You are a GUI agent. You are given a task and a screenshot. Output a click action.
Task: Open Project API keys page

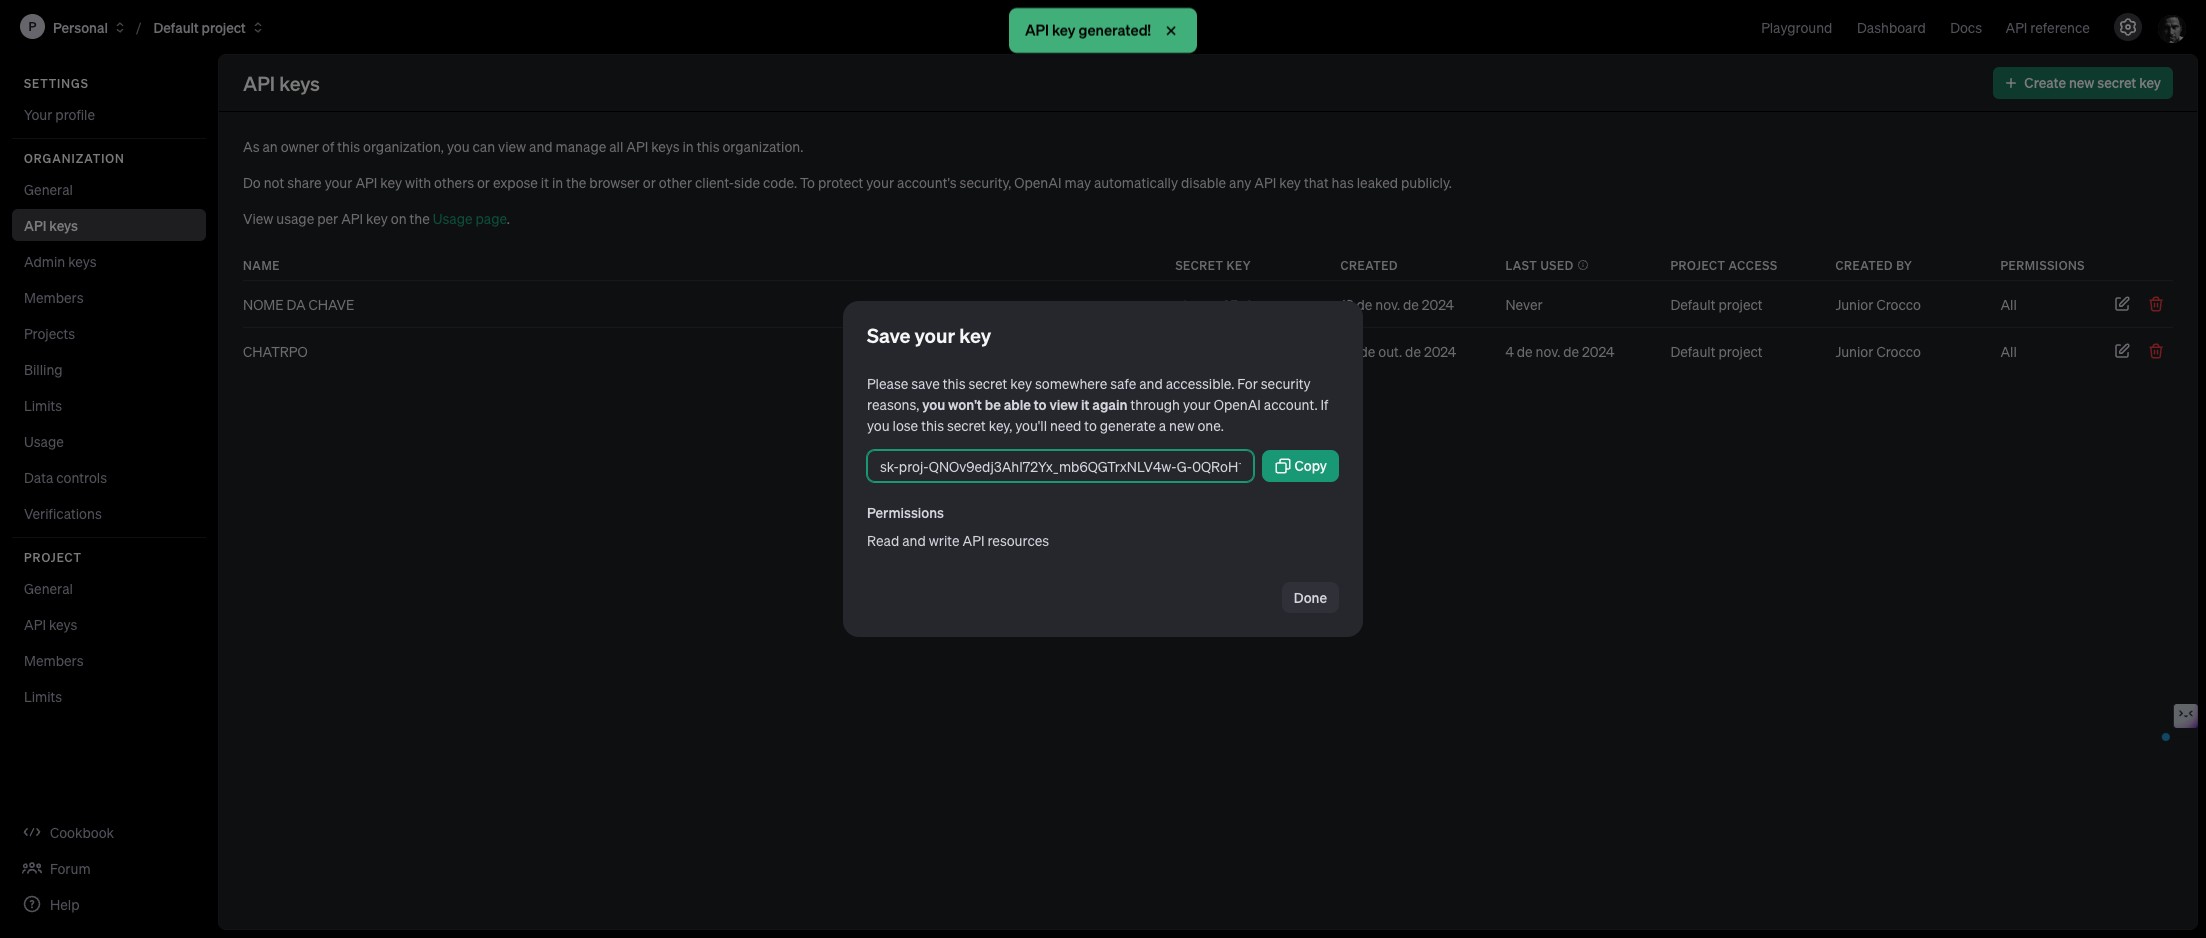tap(109, 625)
